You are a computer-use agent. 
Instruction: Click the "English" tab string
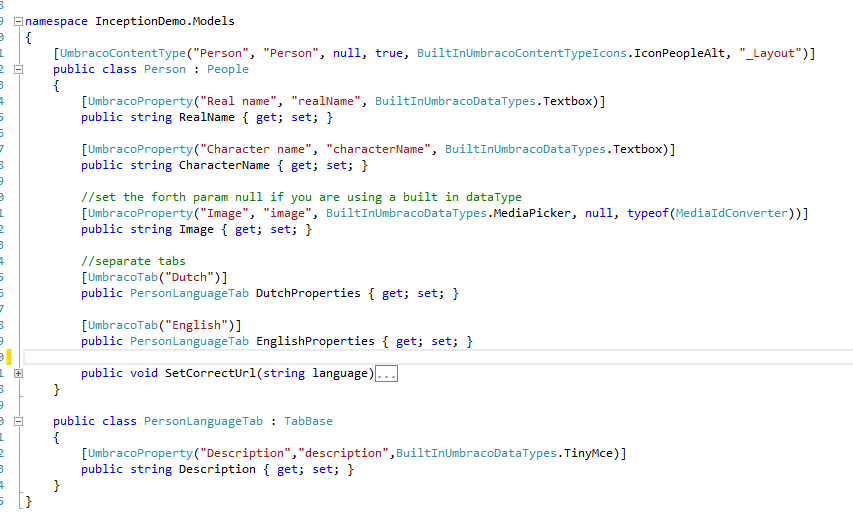196,325
